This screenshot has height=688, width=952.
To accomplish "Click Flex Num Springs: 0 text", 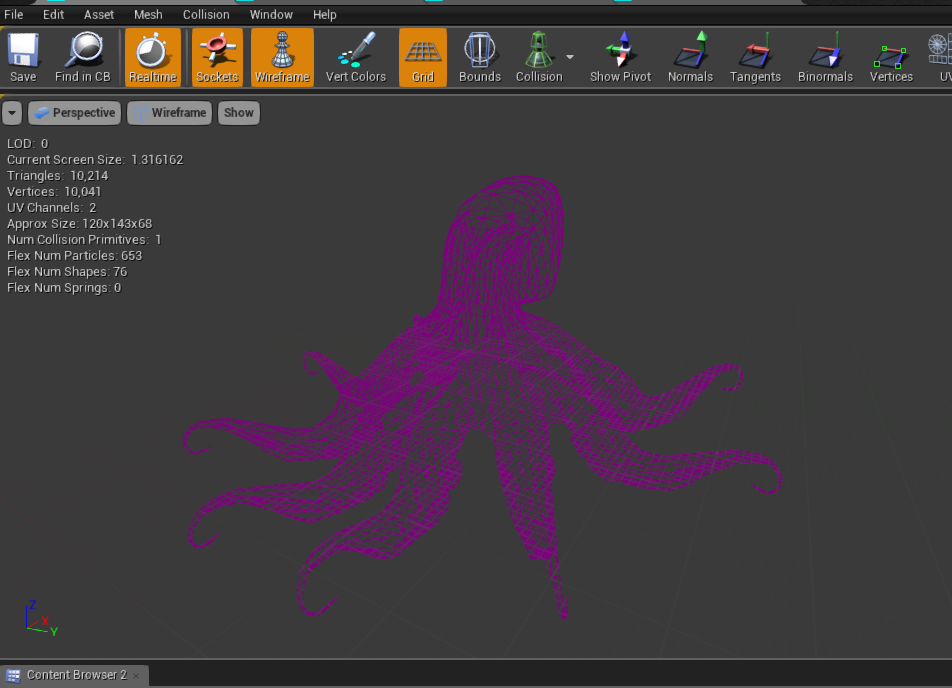I will 64,288.
